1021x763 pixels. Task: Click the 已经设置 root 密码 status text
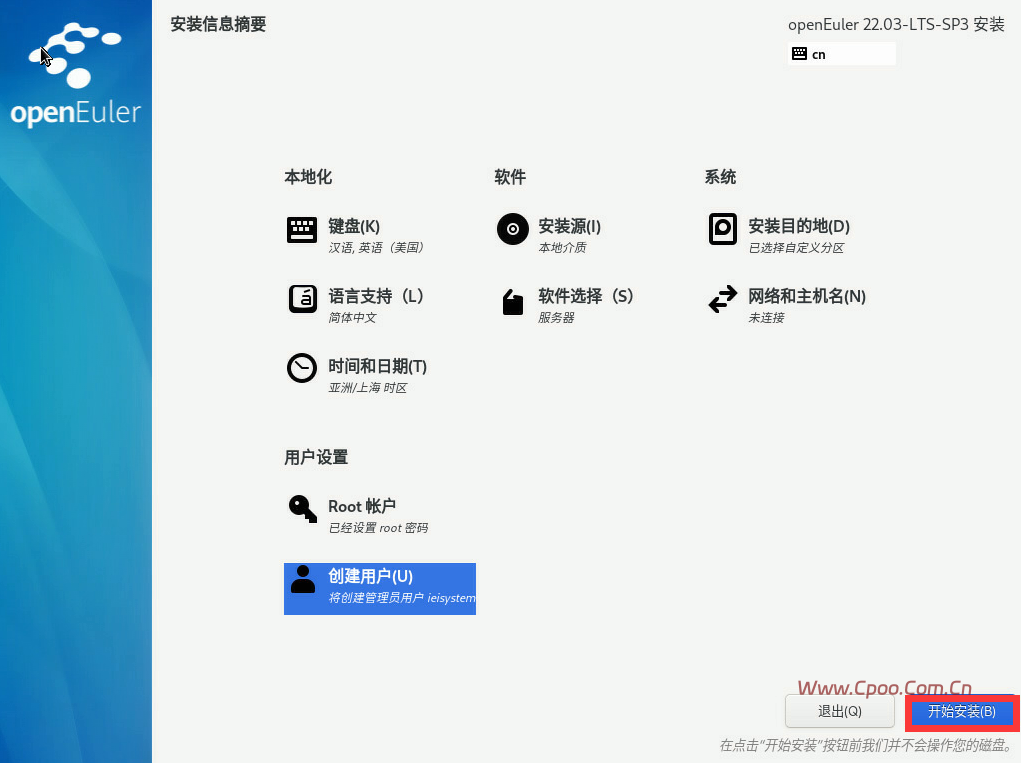point(378,528)
